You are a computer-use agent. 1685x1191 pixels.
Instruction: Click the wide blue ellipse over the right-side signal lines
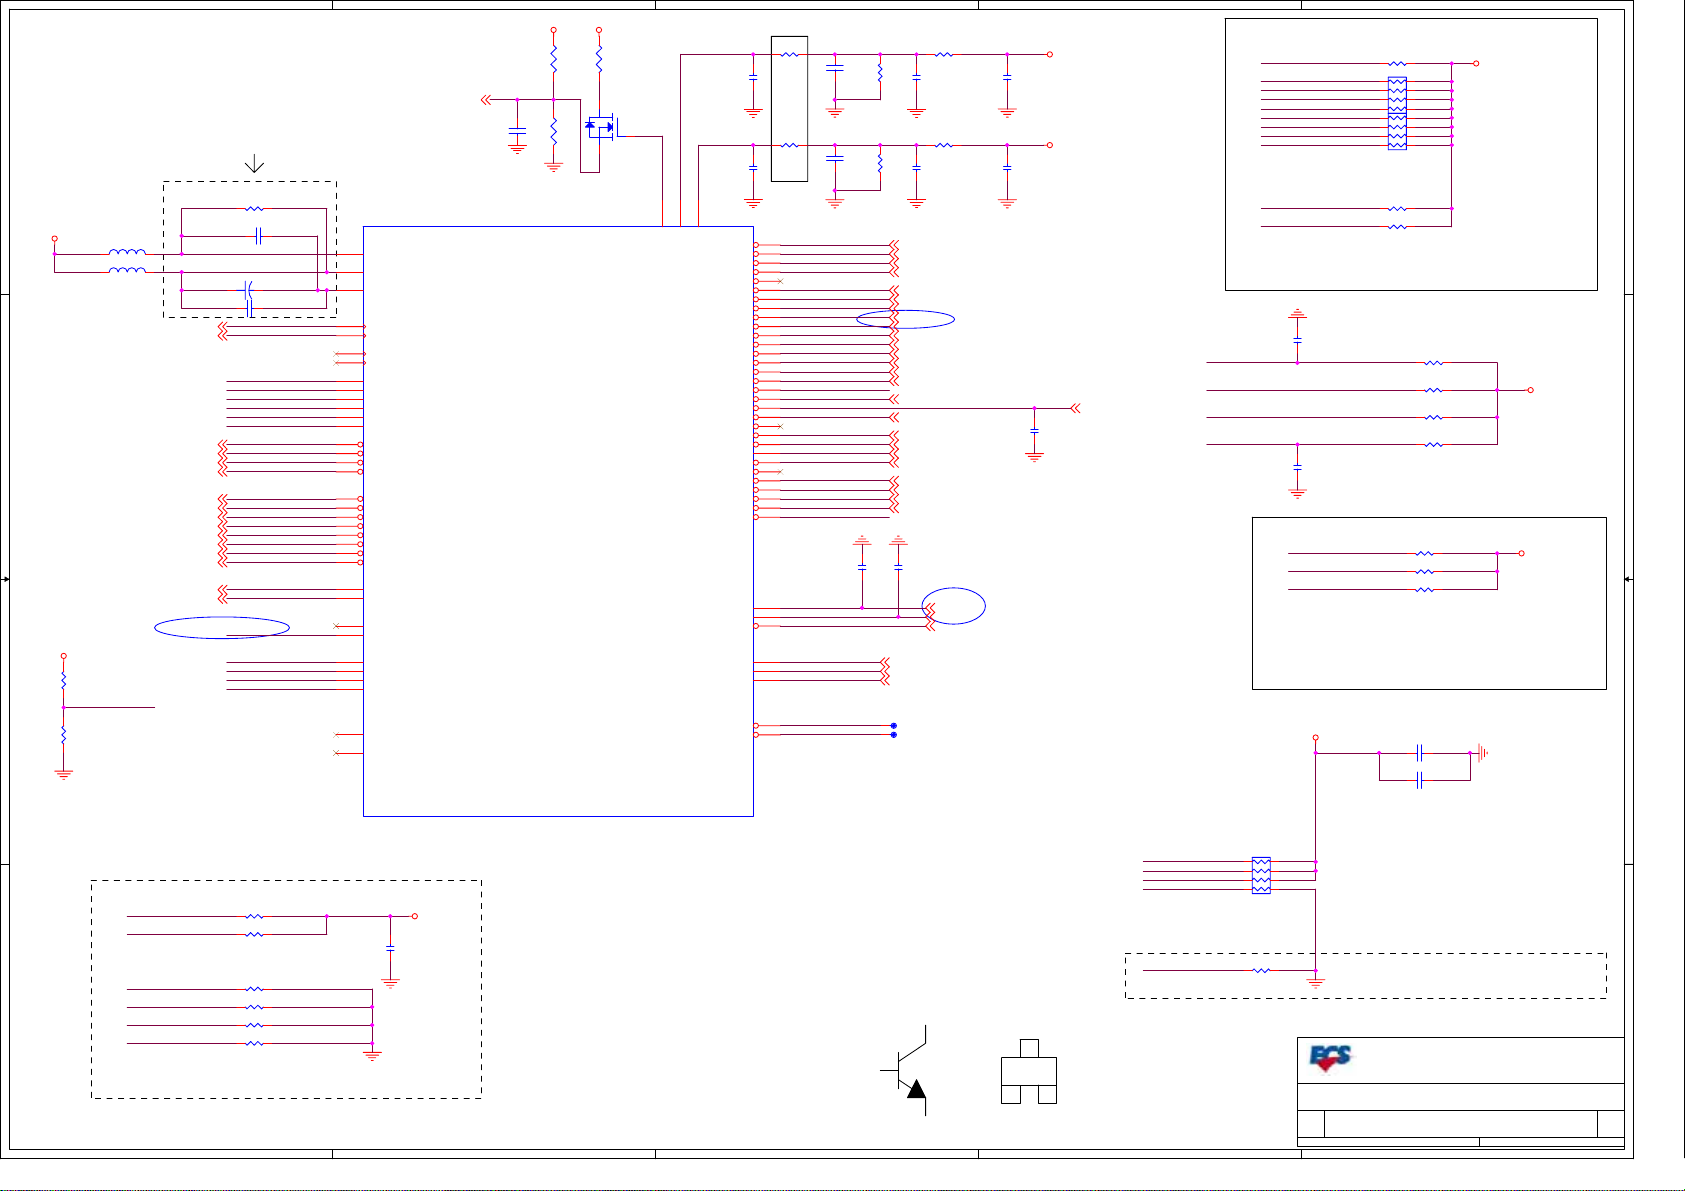pyautogui.click(x=906, y=320)
